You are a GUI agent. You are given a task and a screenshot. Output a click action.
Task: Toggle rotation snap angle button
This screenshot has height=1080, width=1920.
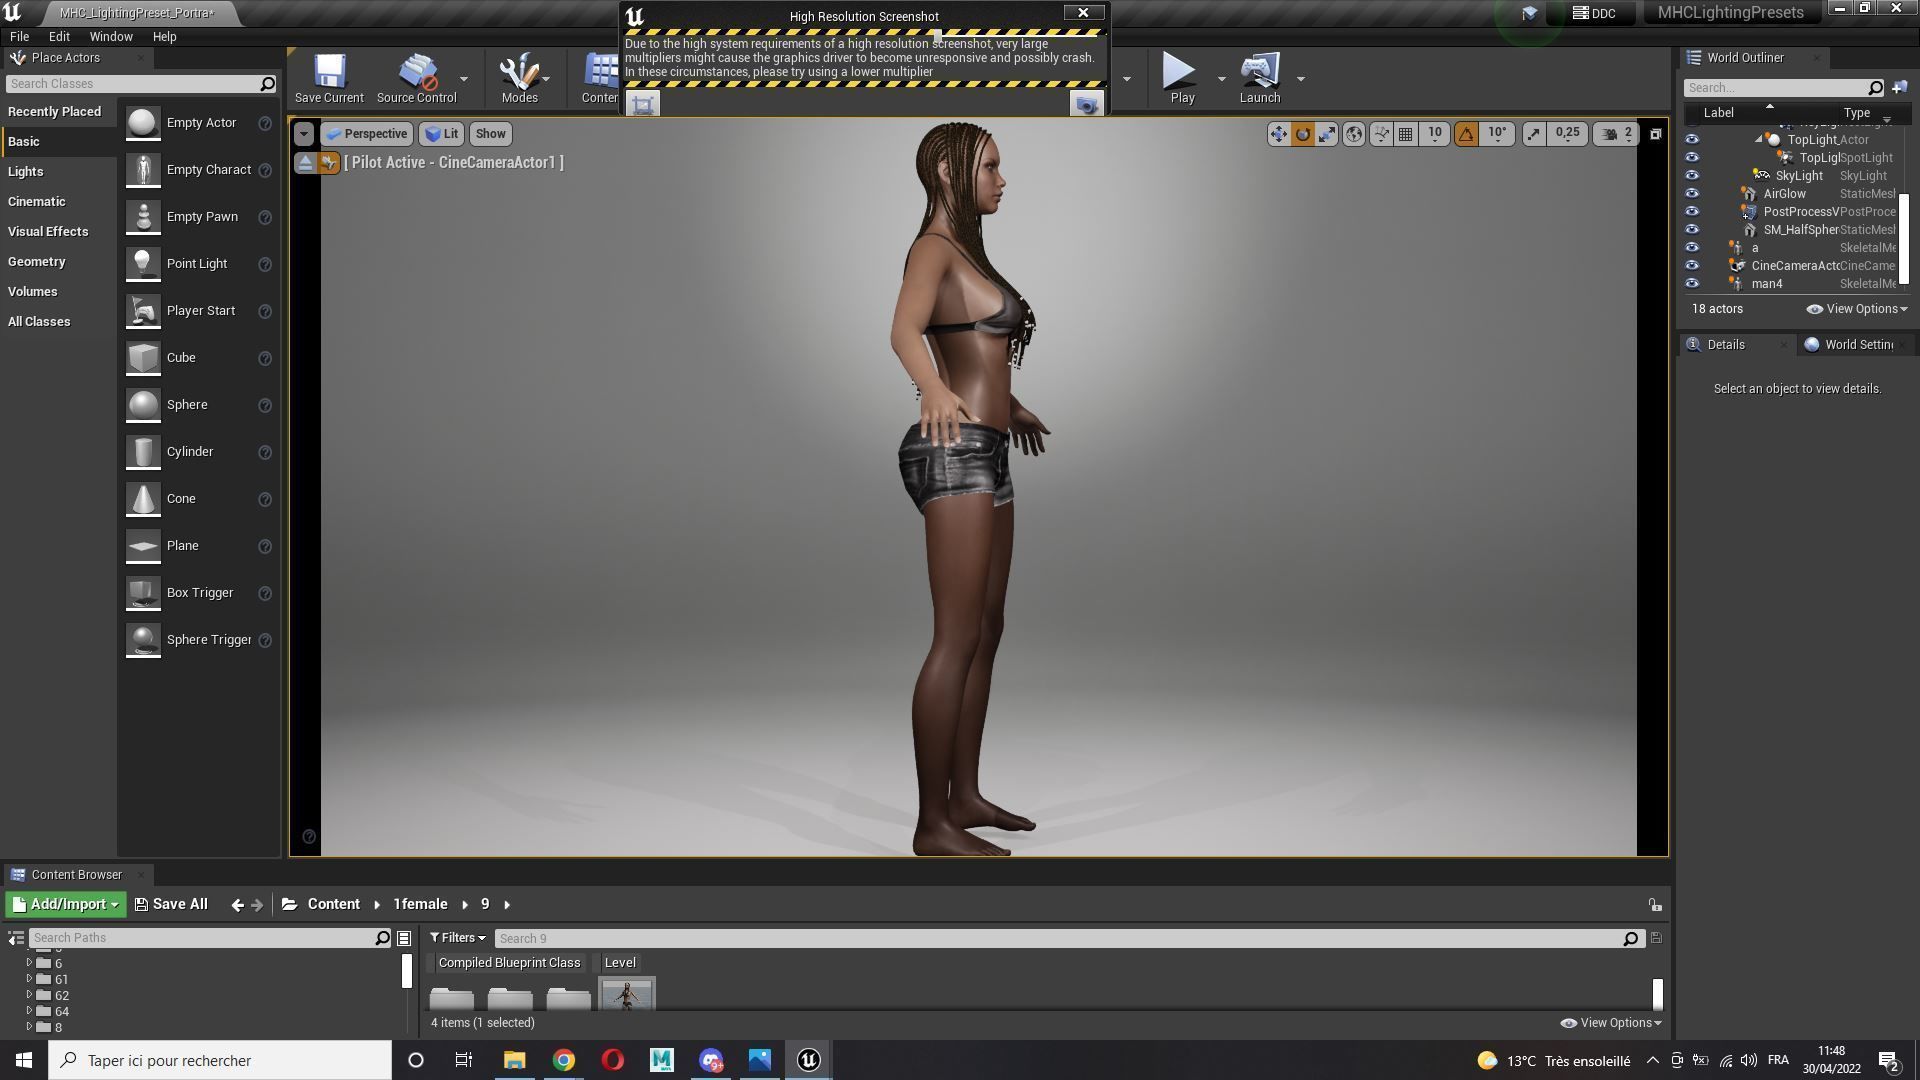pyautogui.click(x=1466, y=134)
